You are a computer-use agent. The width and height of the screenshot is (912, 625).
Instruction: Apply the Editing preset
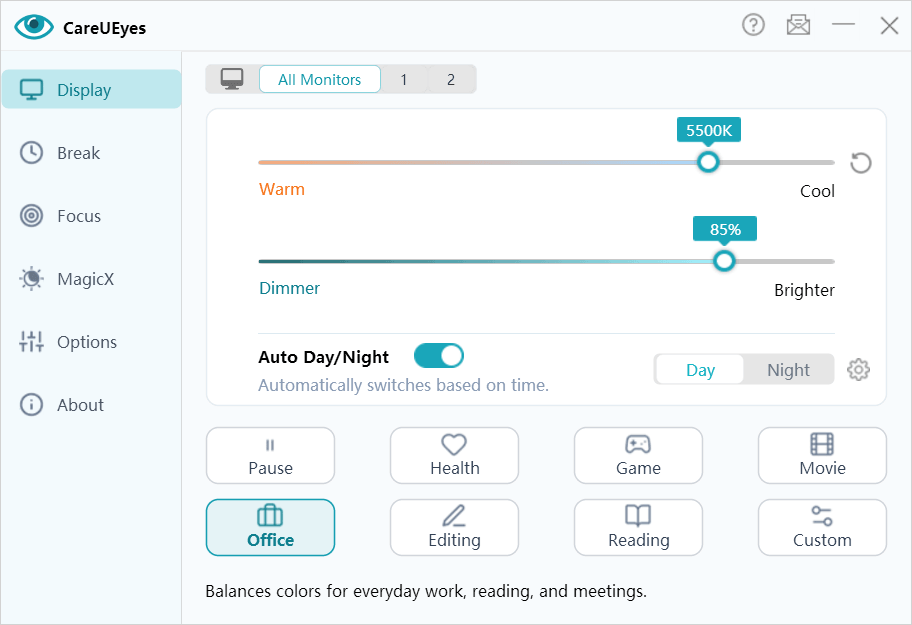(x=454, y=527)
